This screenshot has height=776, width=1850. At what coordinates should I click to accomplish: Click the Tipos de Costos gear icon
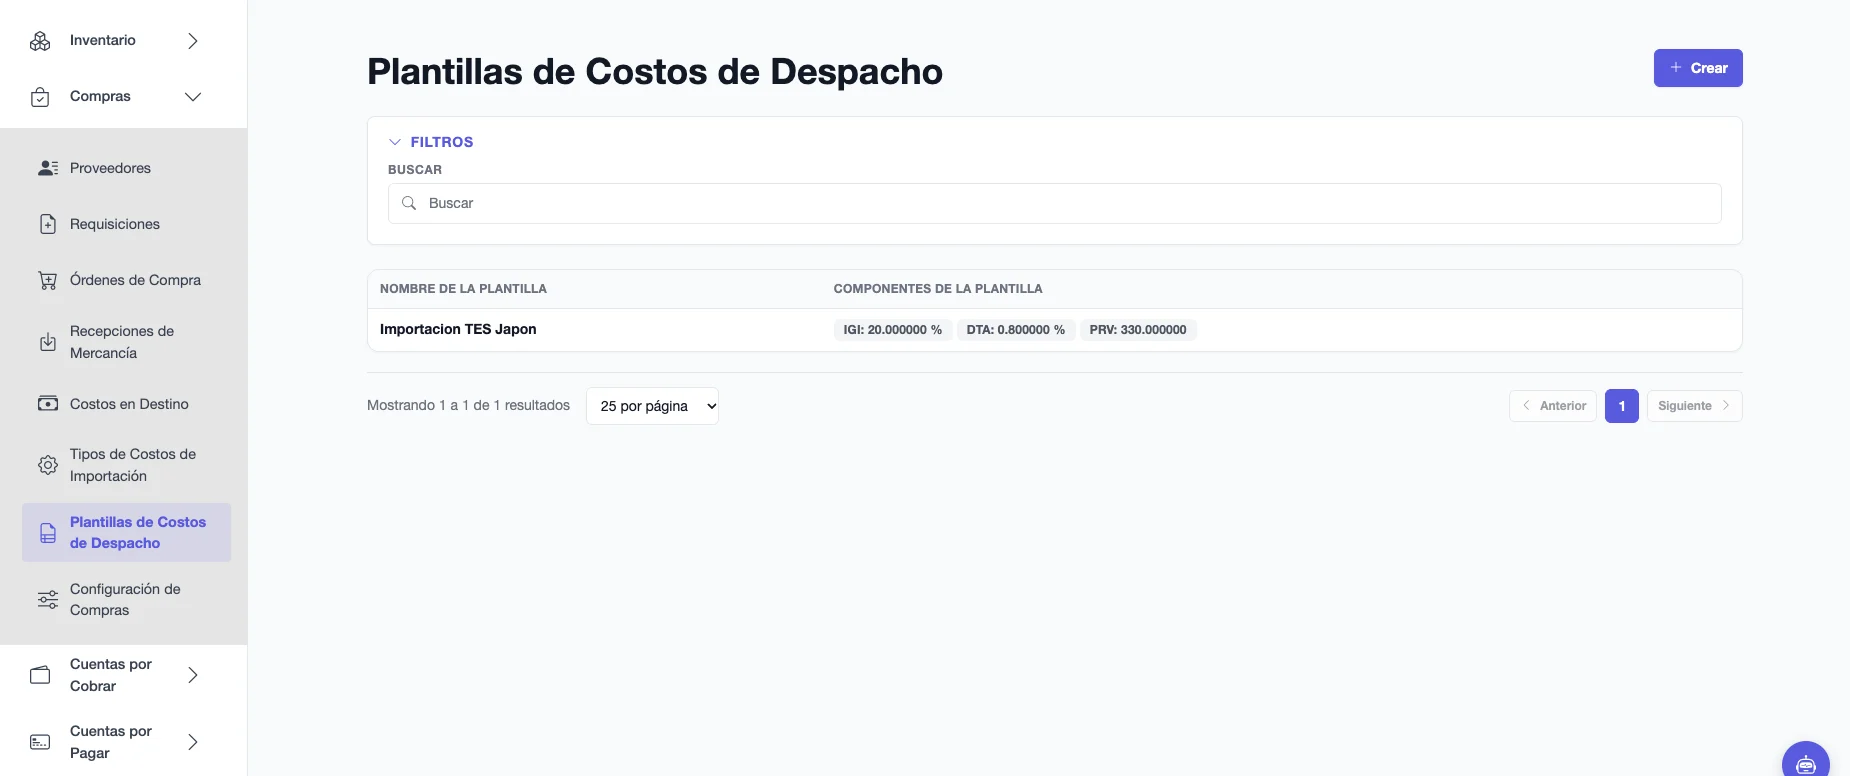point(48,465)
